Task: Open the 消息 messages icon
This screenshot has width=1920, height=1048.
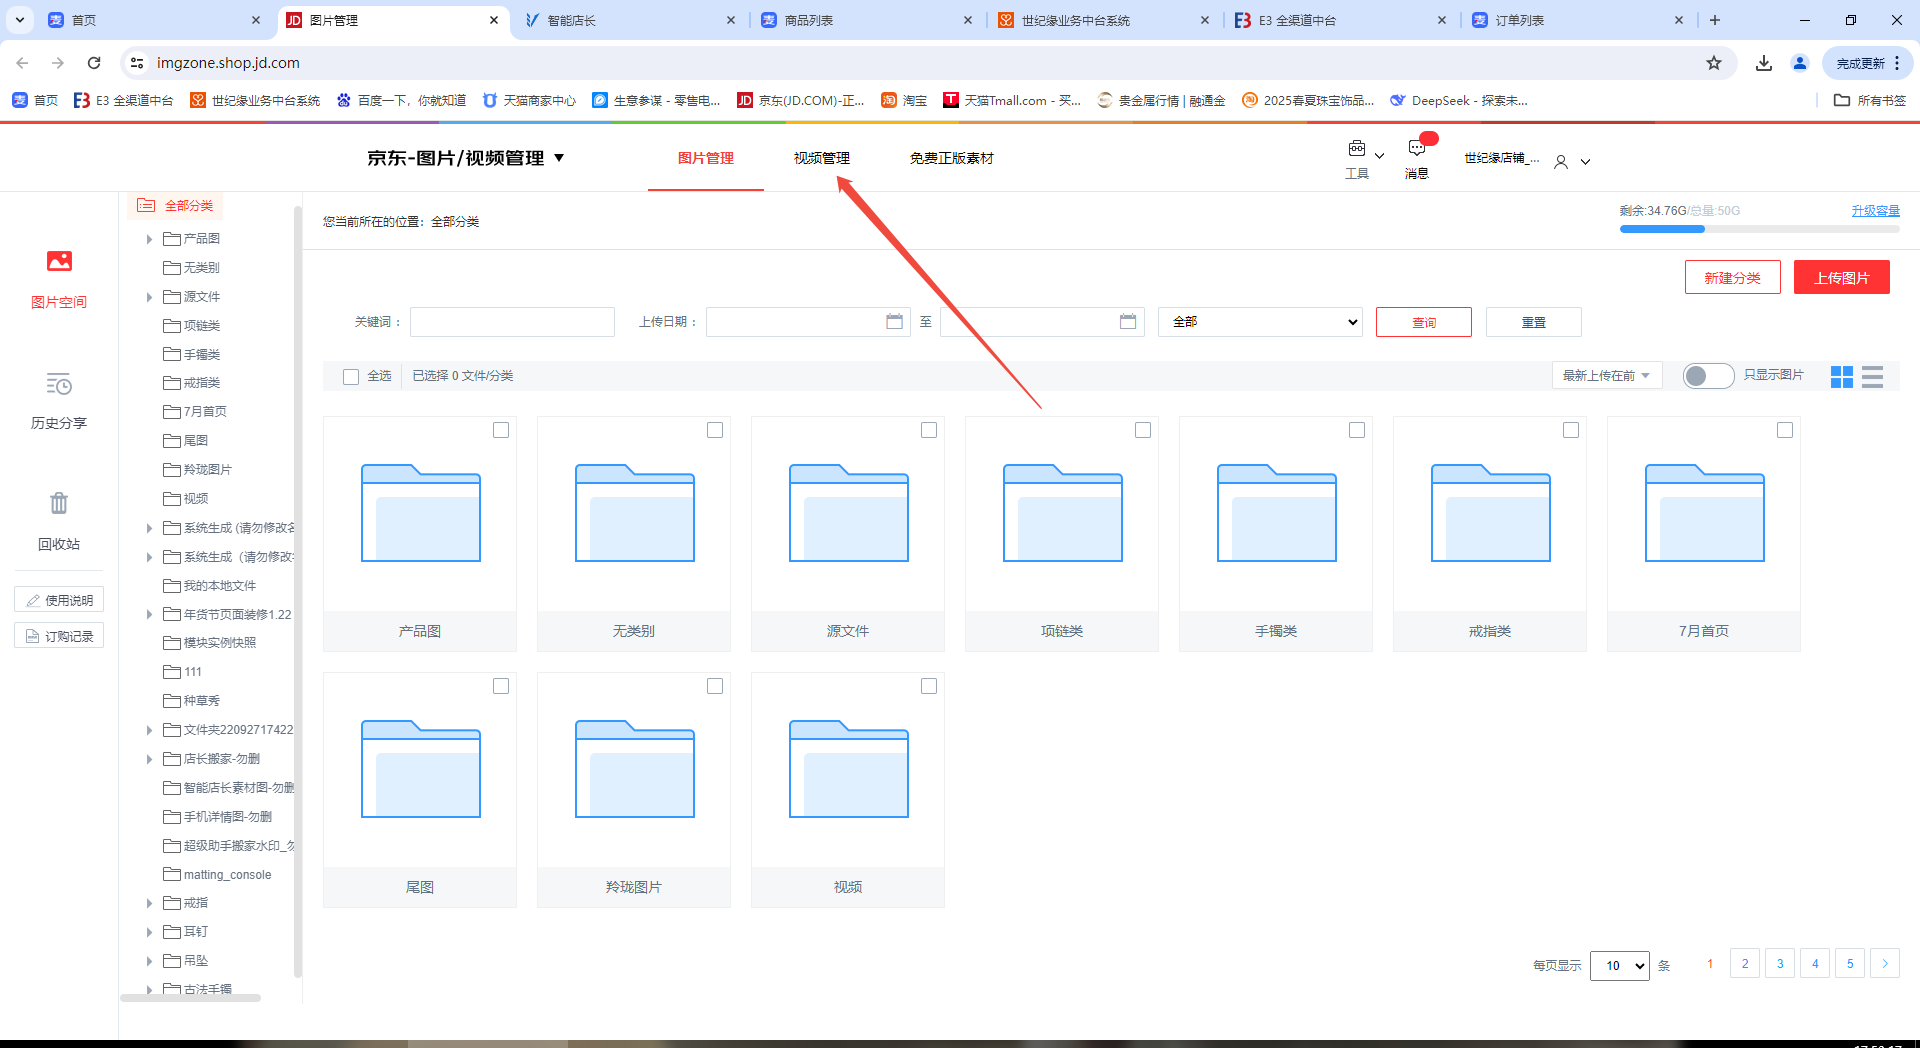Action: pos(1417,150)
